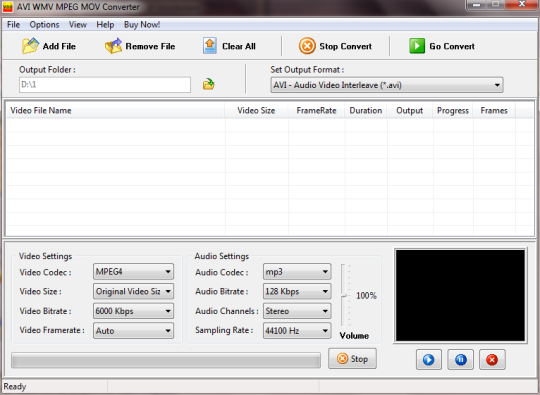Click the 100% volume value label
Viewport: 540px width, 395px height.
tap(366, 295)
